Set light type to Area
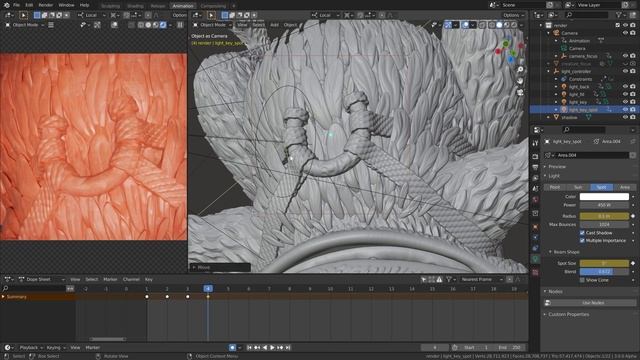The image size is (640, 360). coord(625,187)
